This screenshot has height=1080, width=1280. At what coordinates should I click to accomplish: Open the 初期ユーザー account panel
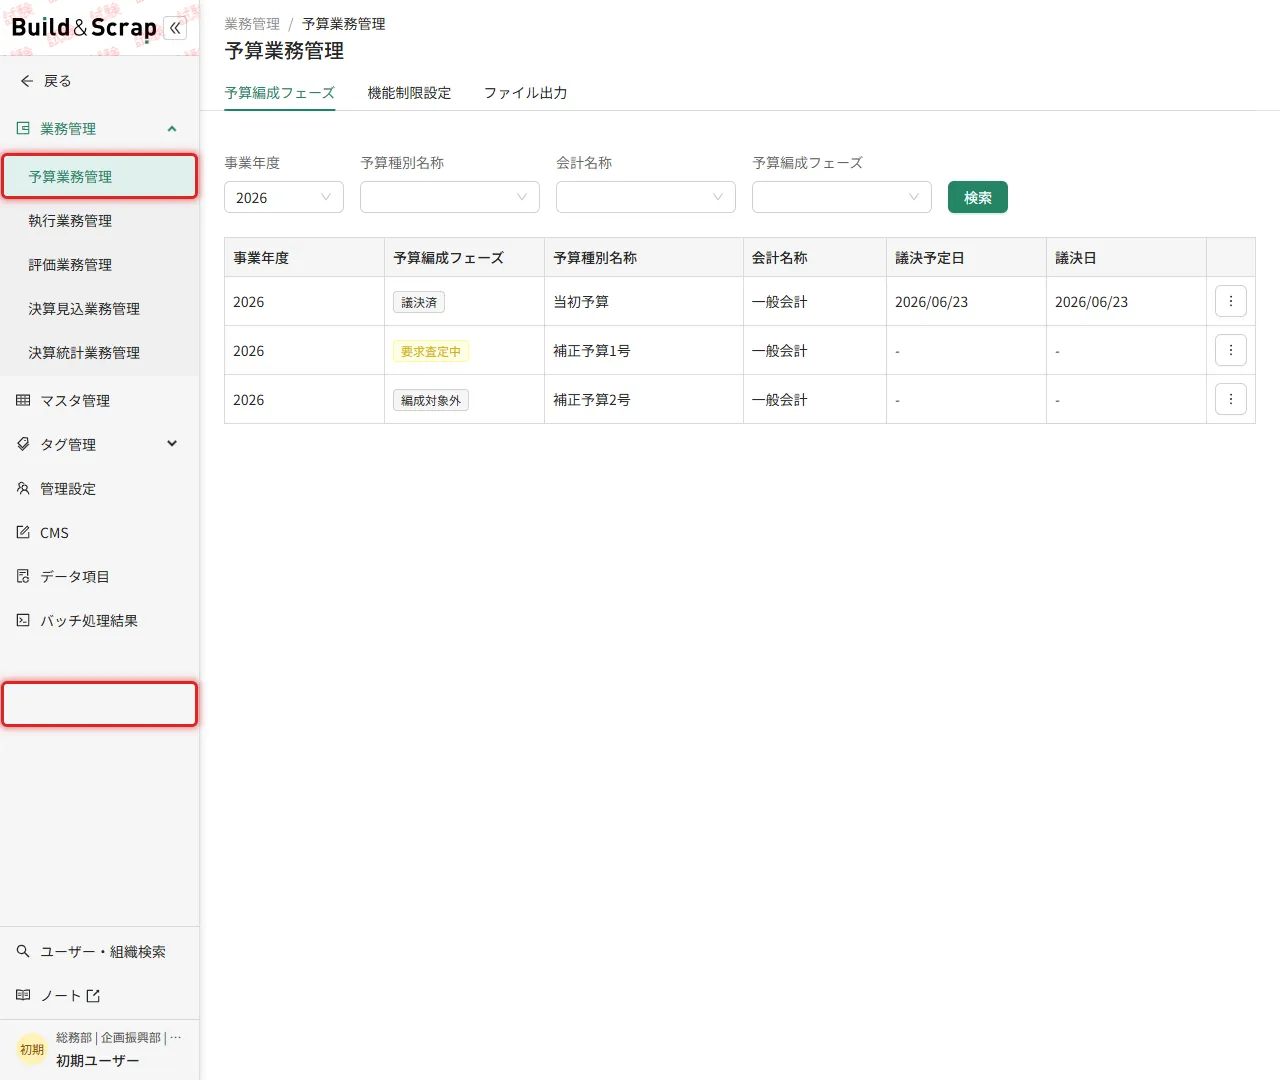pyautogui.click(x=100, y=1049)
